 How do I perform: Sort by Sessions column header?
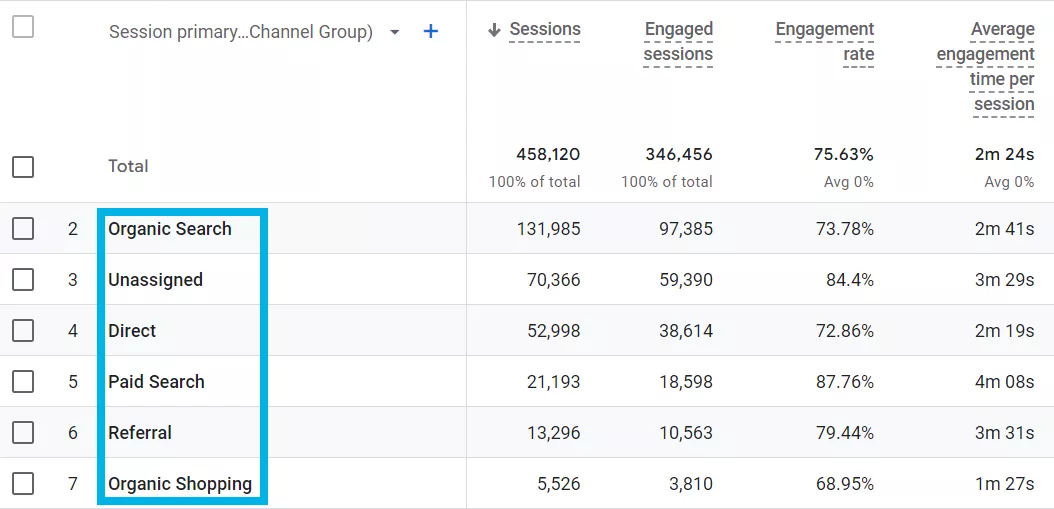click(x=544, y=30)
